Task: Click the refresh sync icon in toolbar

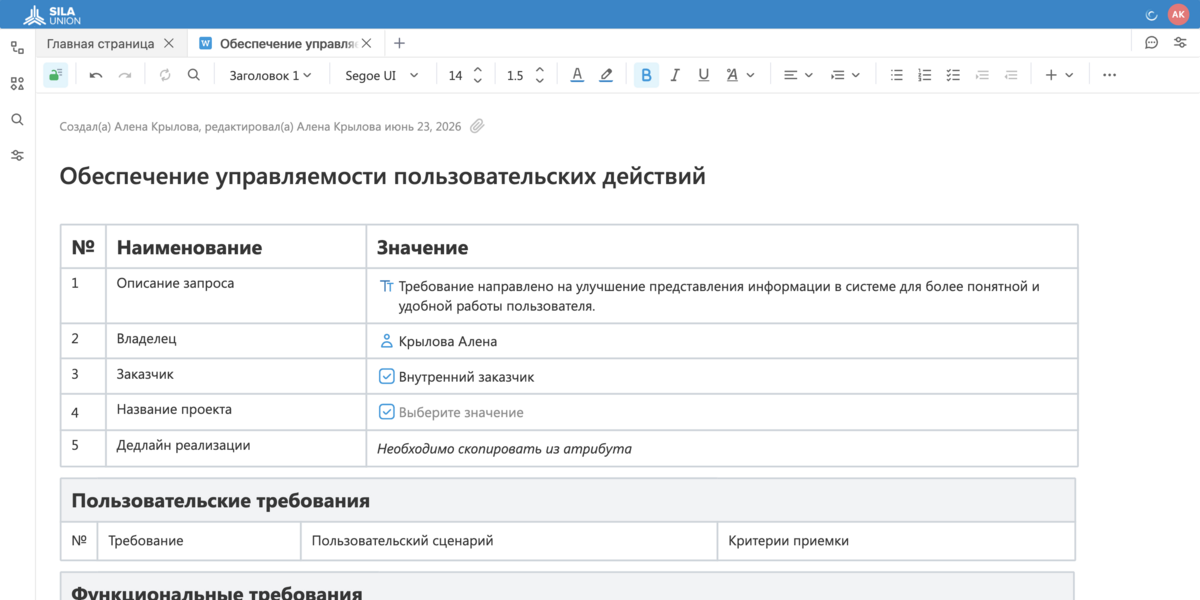Action: (x=165, y=75)
